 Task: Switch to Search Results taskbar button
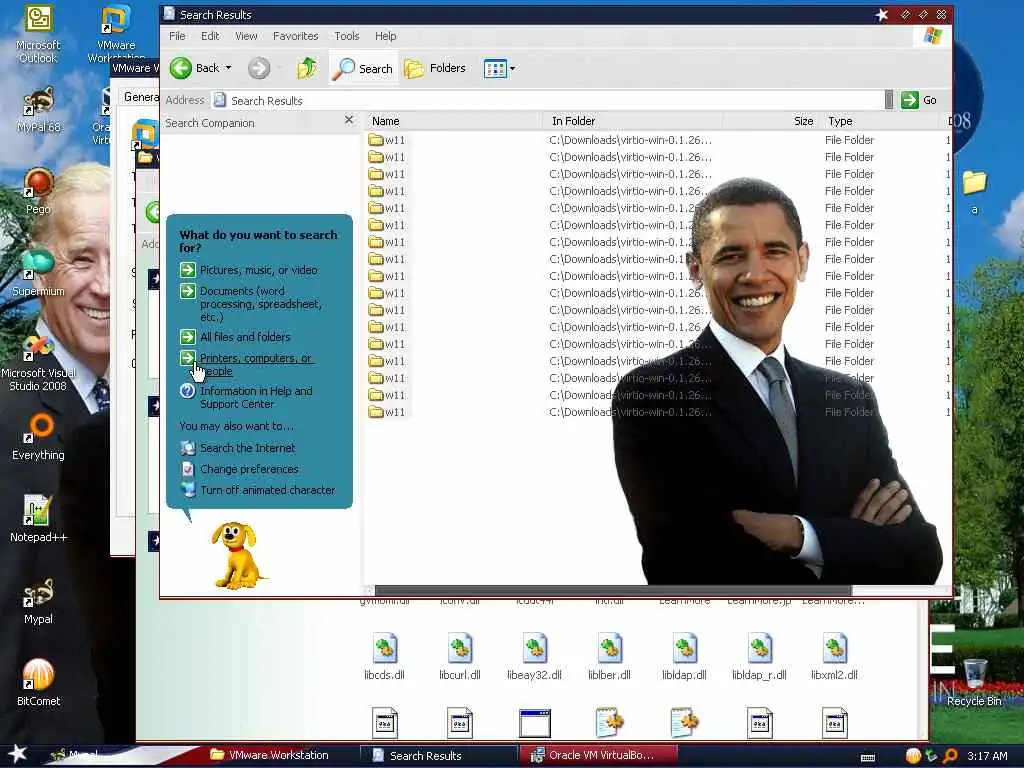pos(439,755)
